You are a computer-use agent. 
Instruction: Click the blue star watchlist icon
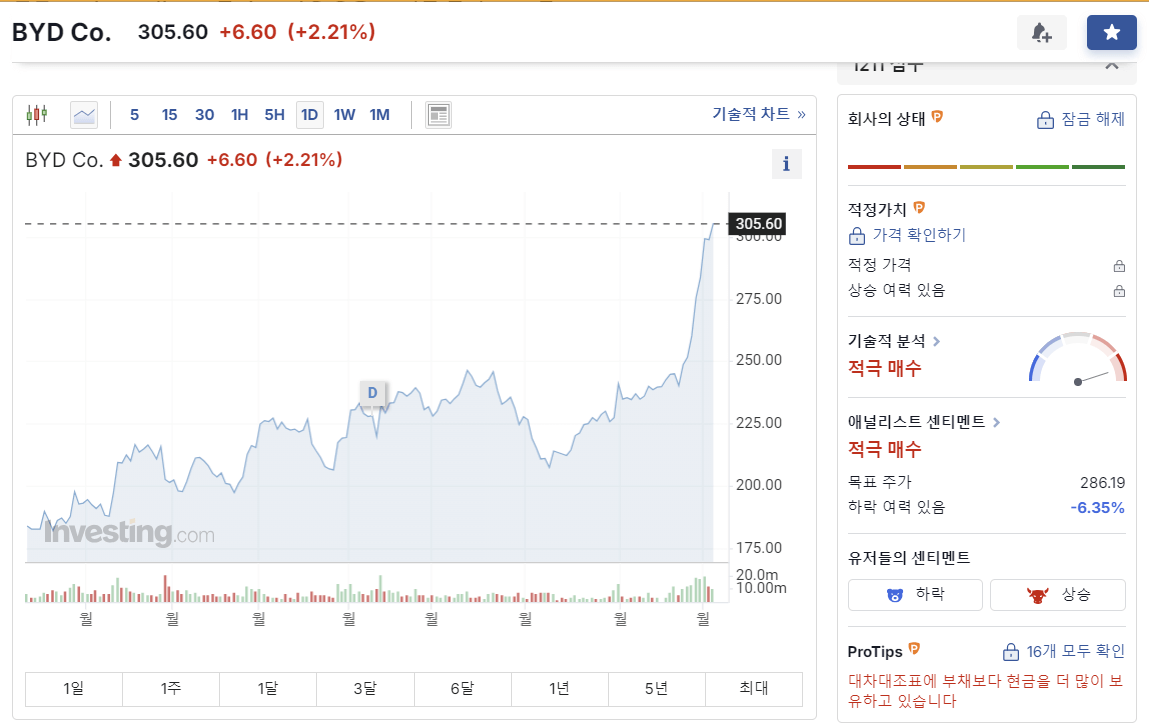1111,31
